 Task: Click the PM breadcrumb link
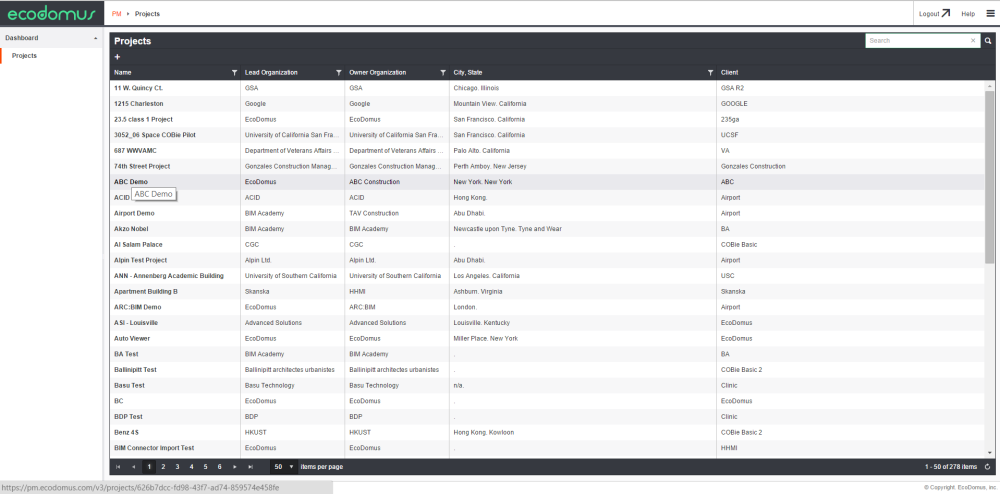(117, 13)
